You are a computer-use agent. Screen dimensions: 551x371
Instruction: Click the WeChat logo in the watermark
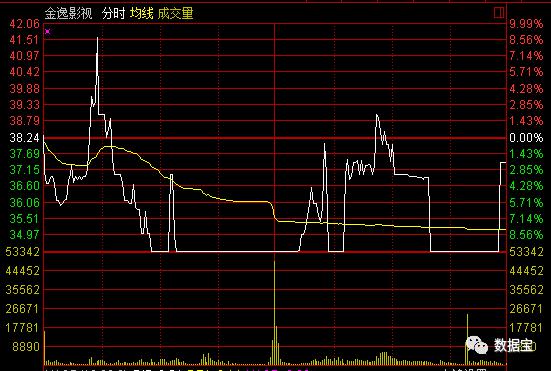click(477, 345)
